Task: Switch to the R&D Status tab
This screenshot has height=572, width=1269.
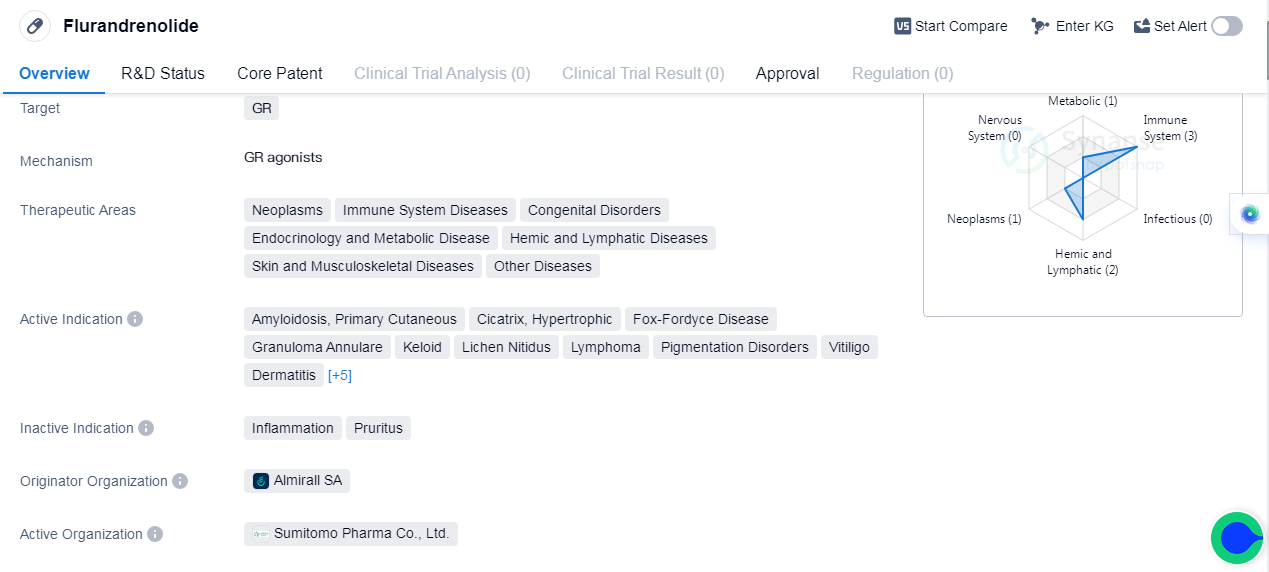Action: 163,73
